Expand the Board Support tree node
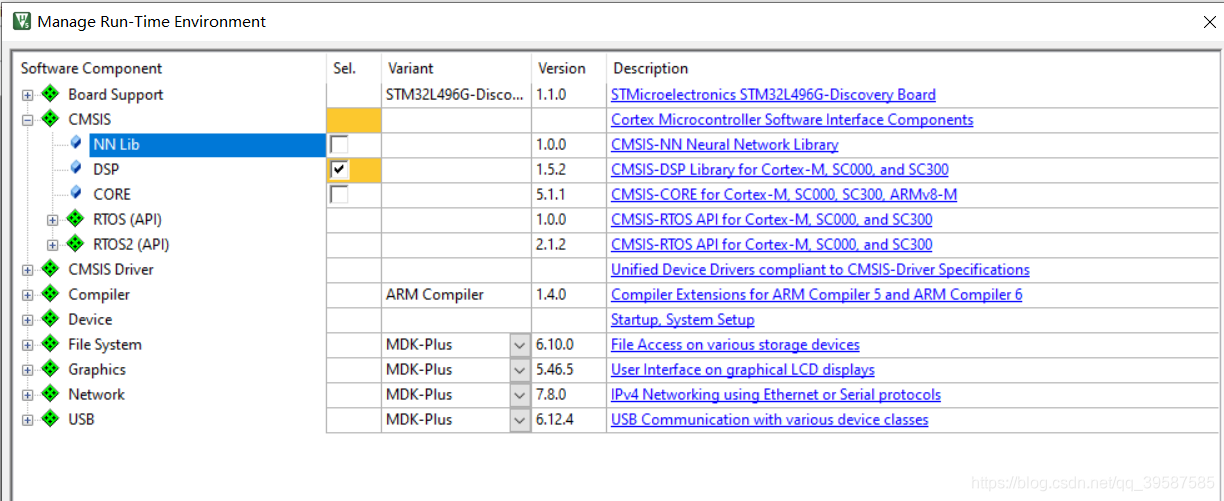 pyautogui.click(x=27, y=95)
